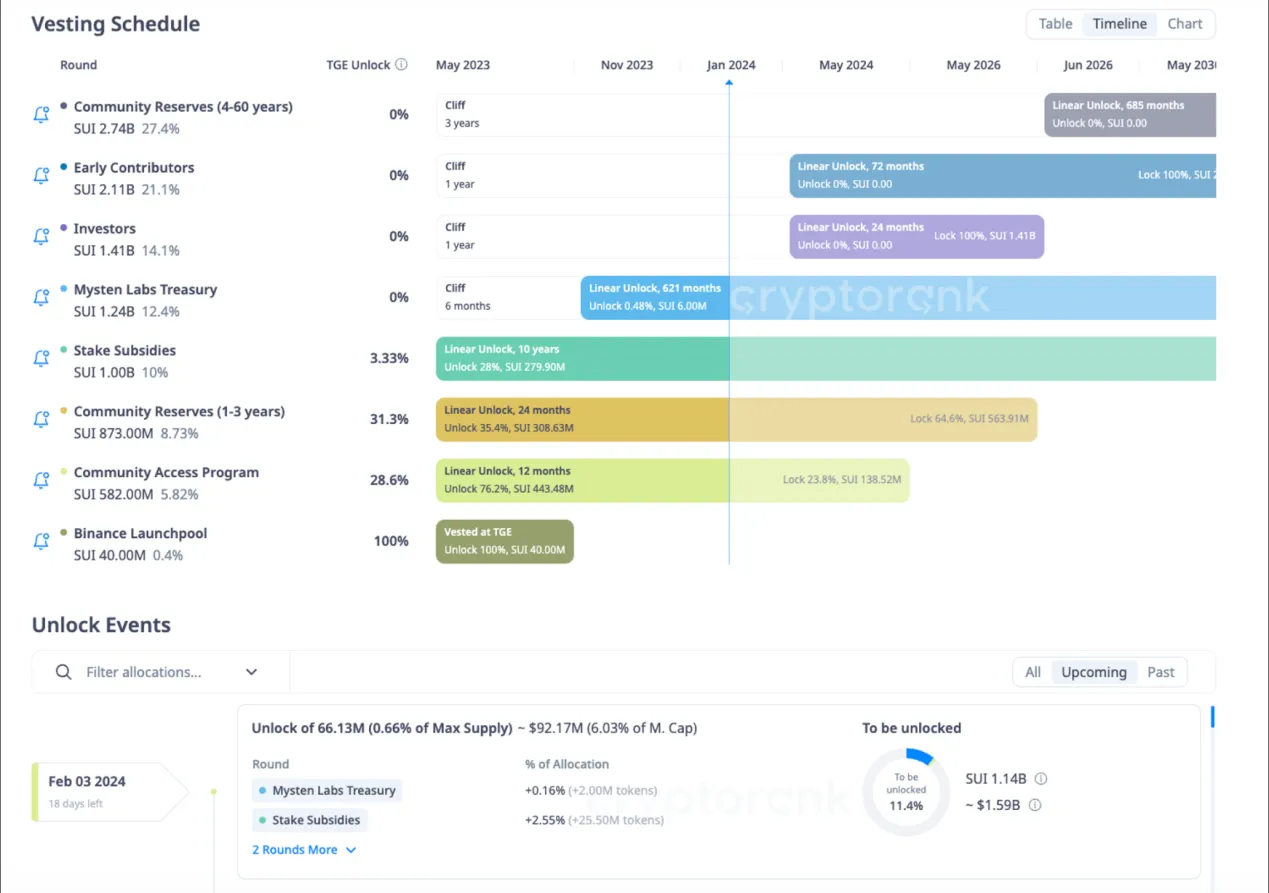
Task: Click the bell icon for Community Reserves (4-60 years)
Action: coord(41,115)
